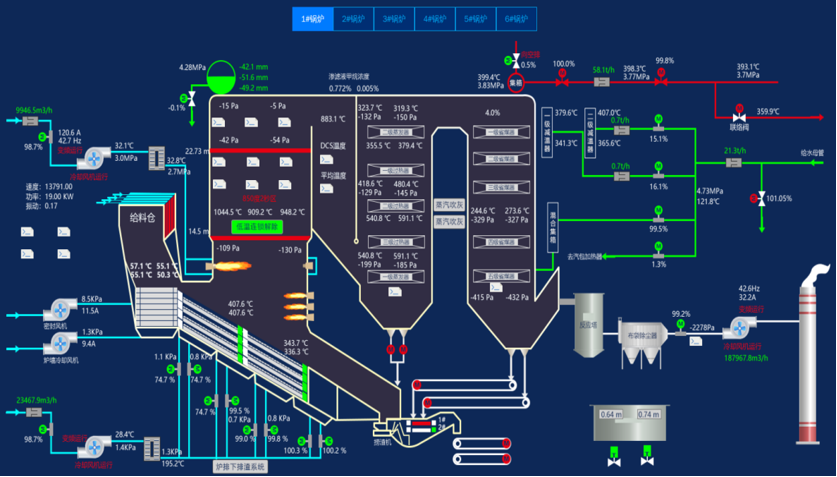Select the 4#锅炉 tab
837x477 pixels.
click(435, 19)
